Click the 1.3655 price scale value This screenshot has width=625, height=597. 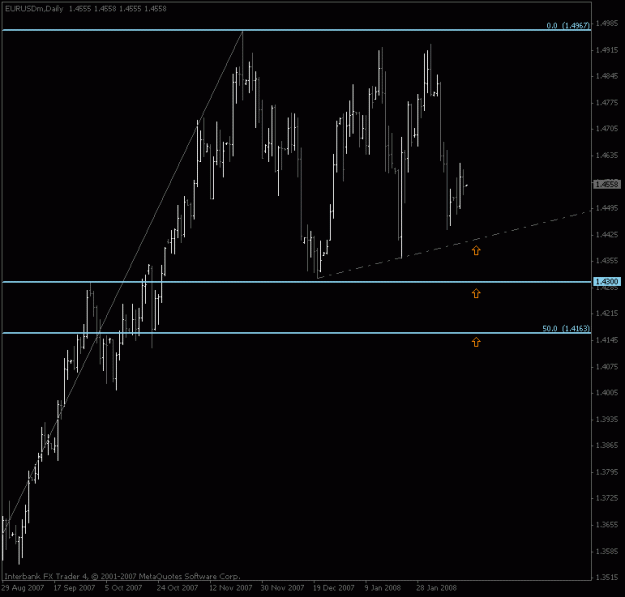click(x=607, y=525)
